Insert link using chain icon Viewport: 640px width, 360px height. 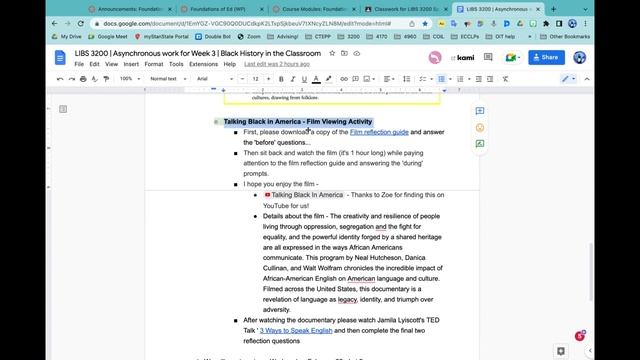point(344,79)
